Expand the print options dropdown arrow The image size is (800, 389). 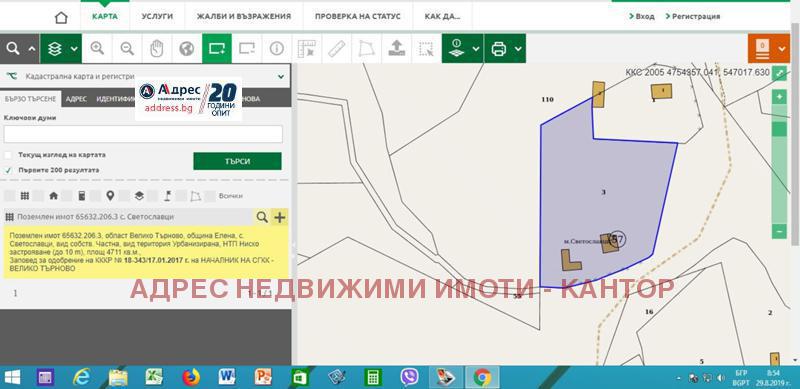518,49
